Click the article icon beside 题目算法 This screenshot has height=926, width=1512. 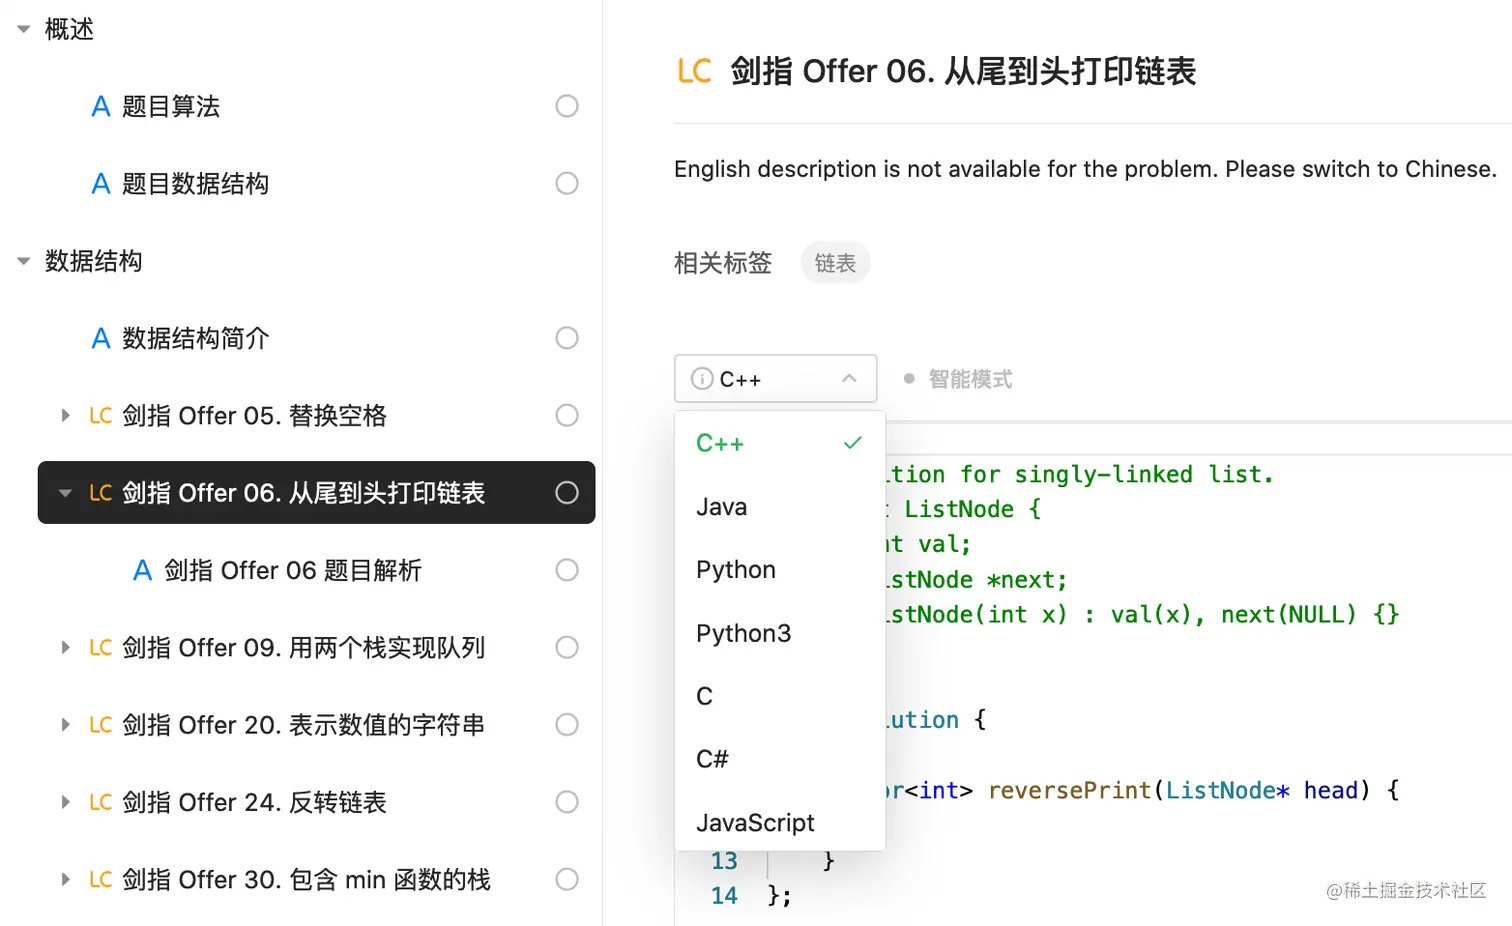pos(101,106)
